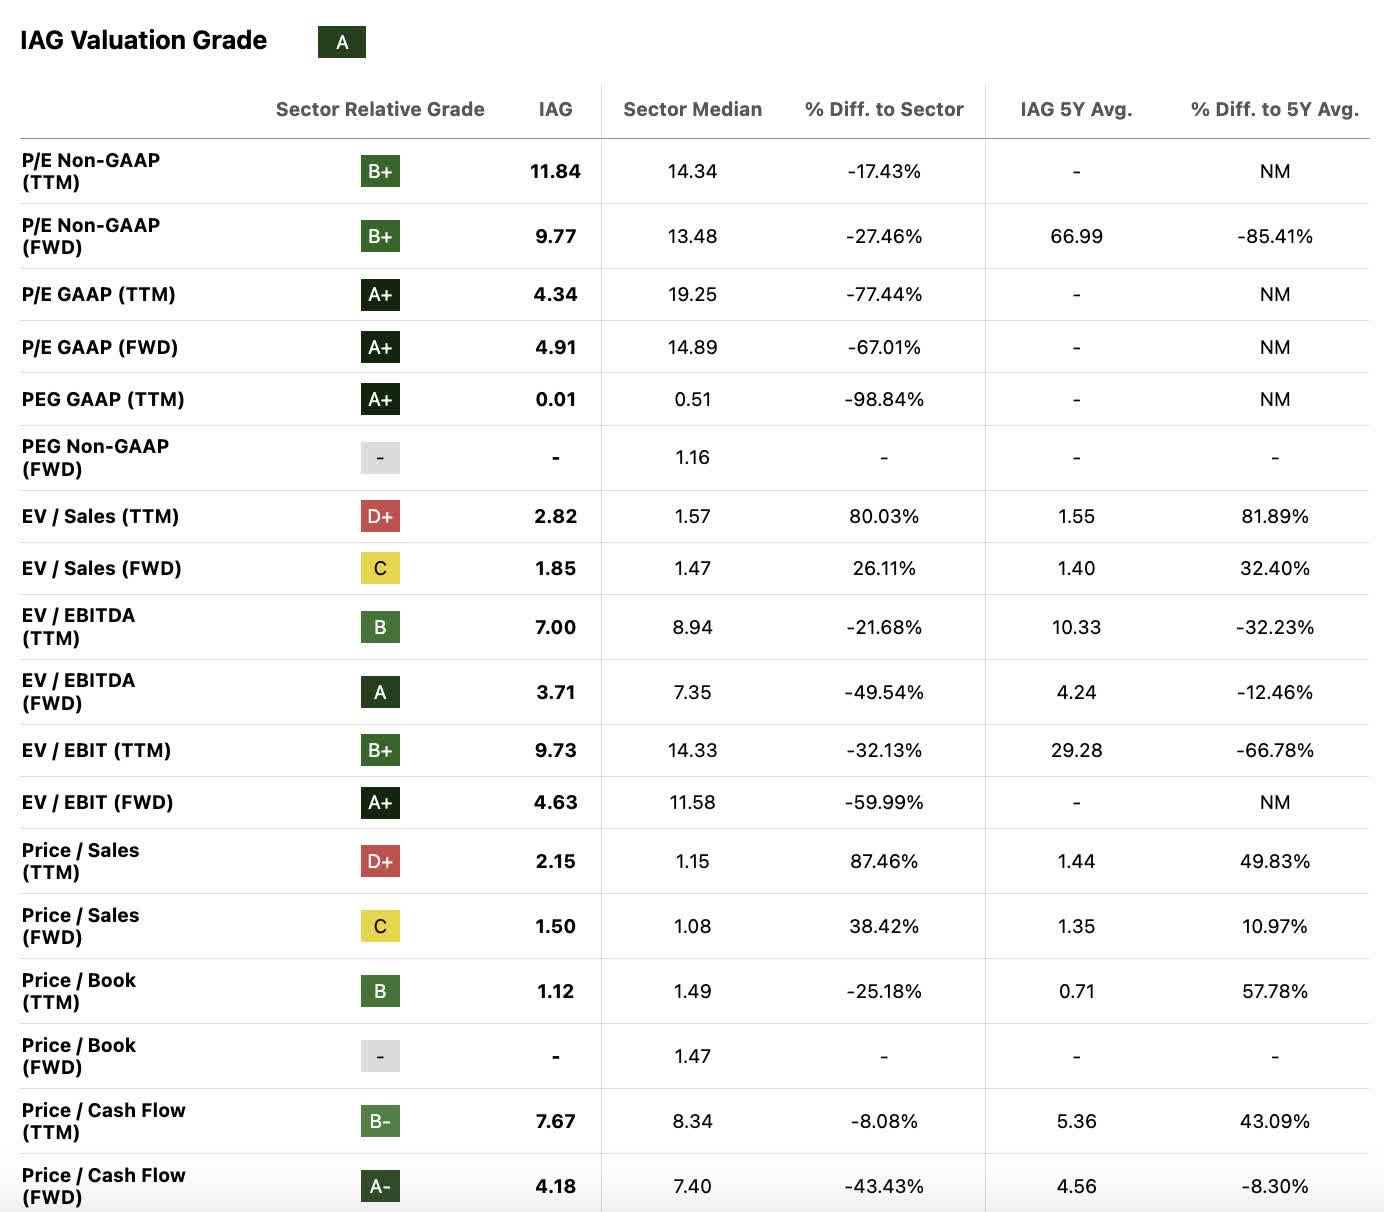Click the 5Y average value 10.33

click(1076, 627)
